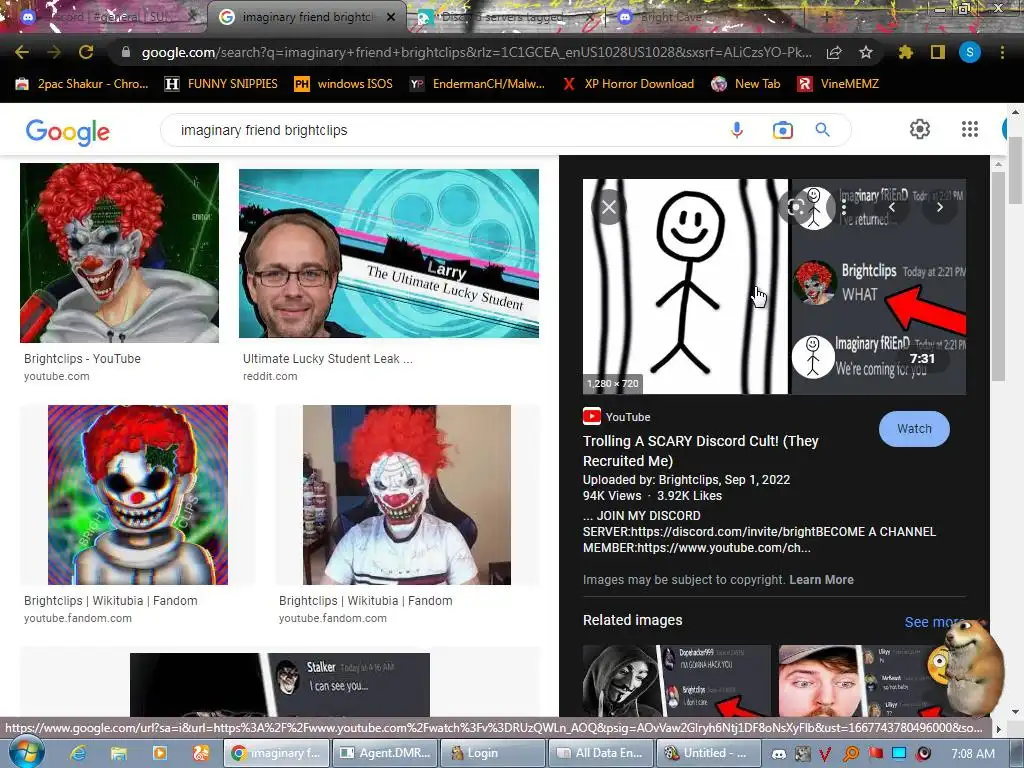This screenshot has height=768, width=1024.
Task: Open Google quick settings gear
Action: tap(920, 129)
